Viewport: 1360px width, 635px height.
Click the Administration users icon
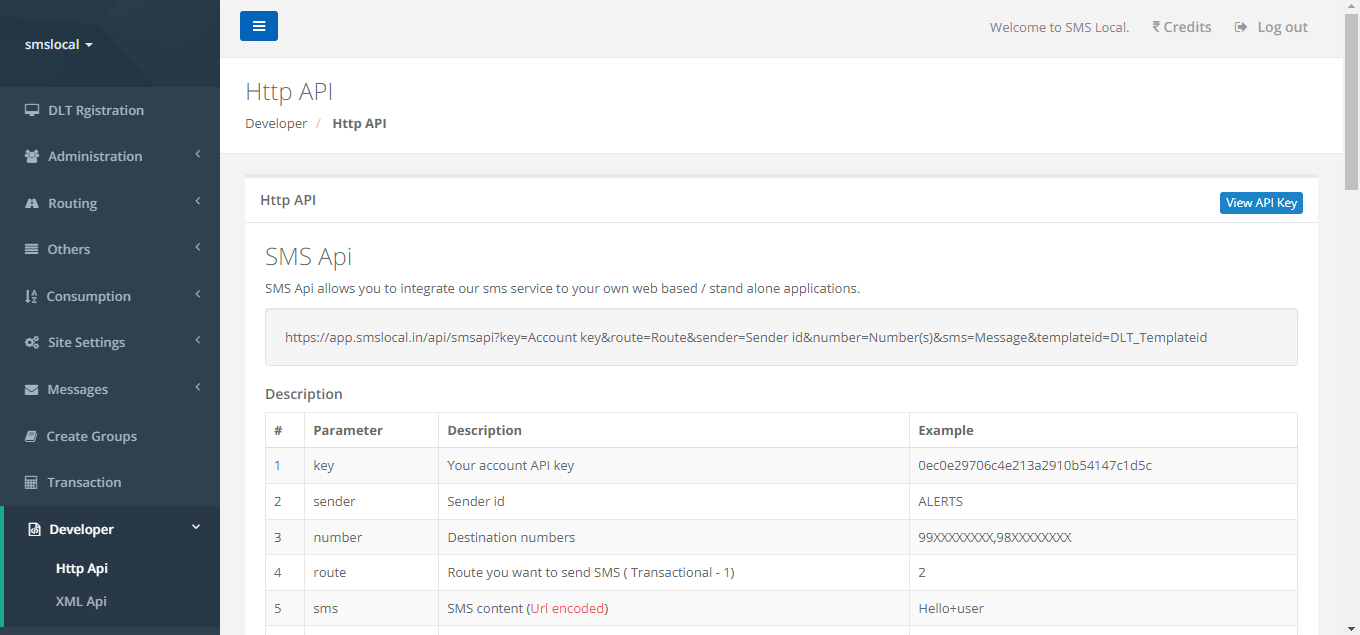[x=32, y=157]
